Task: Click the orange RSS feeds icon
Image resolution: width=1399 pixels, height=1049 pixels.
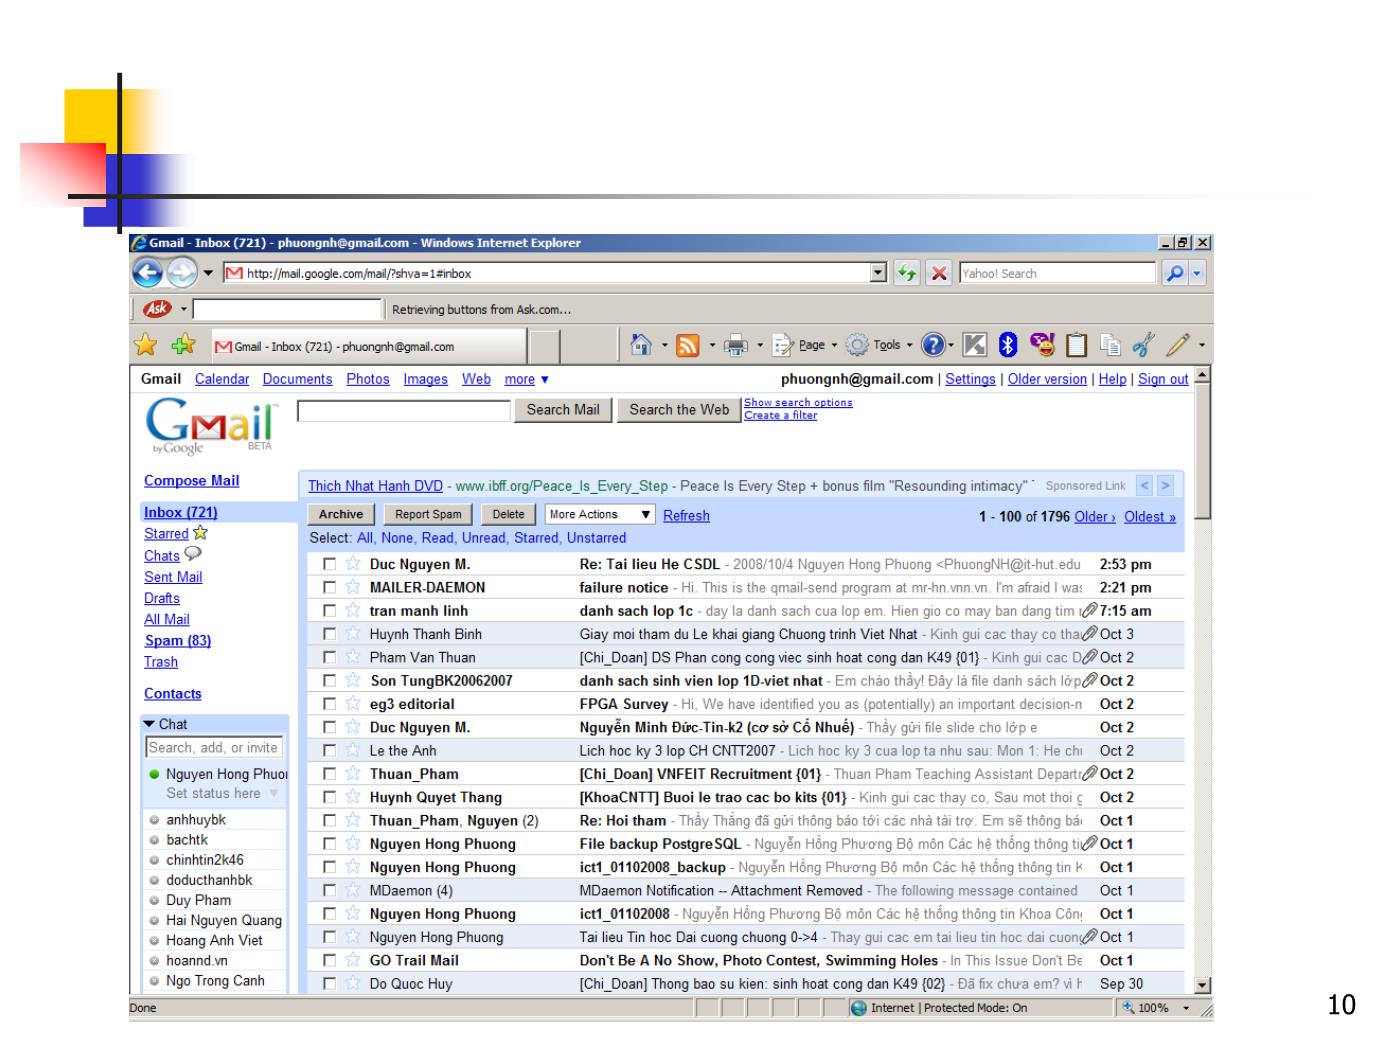Action: point(688,345)
